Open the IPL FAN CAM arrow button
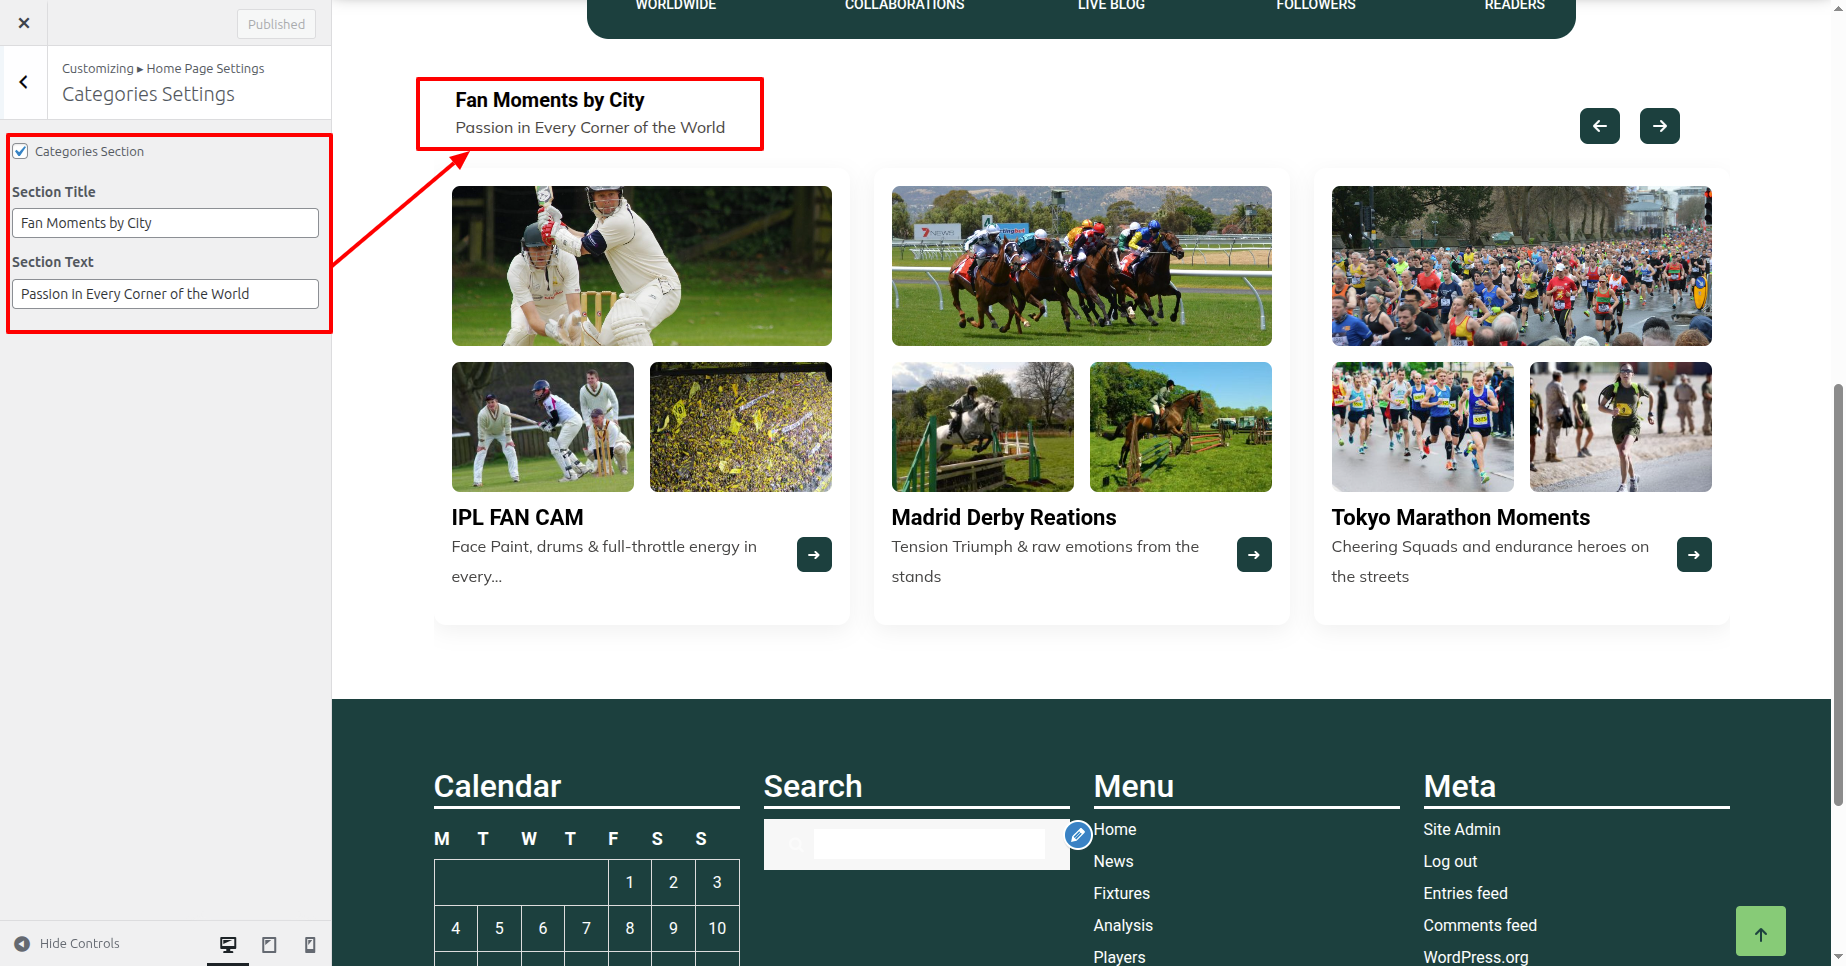Image resolution: width=1846 pixels, height=966 pixels. (814, 554)
